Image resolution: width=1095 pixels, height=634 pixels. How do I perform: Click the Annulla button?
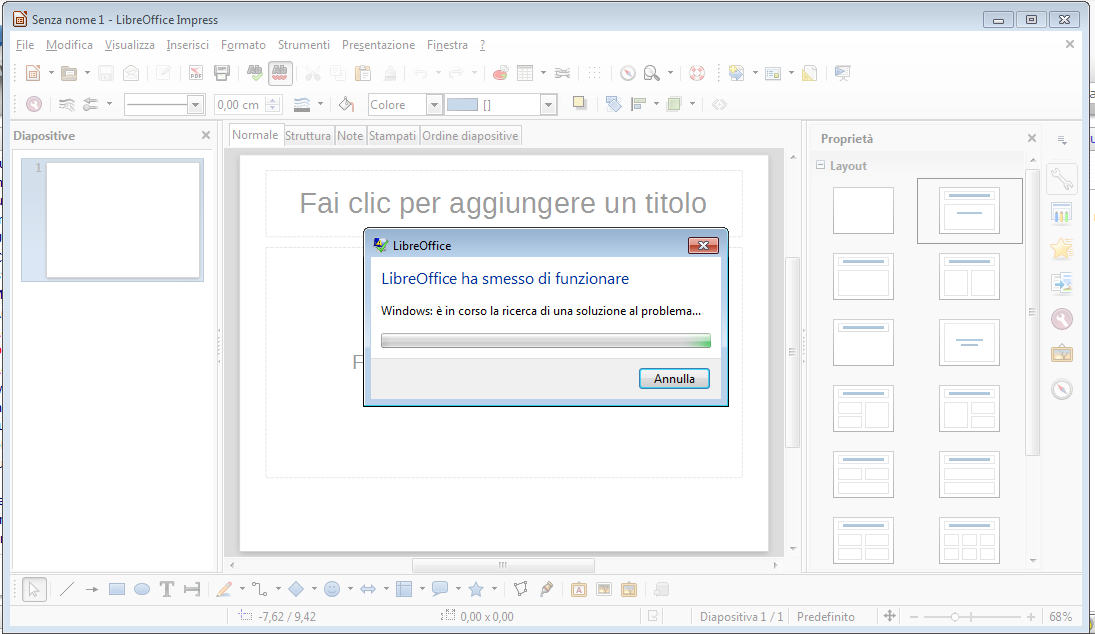(x=675, y=378)
